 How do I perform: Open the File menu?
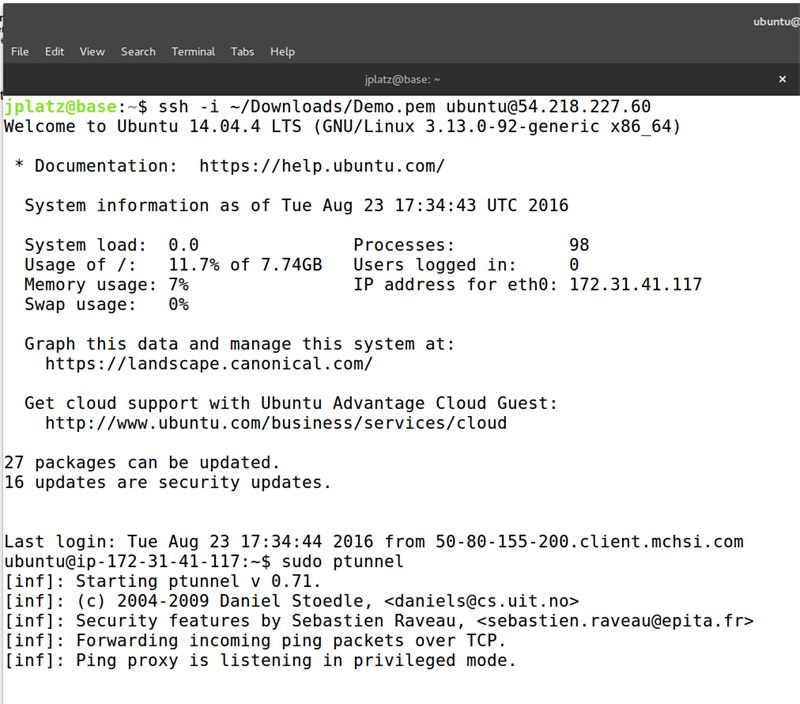click(x=20, y=52)
